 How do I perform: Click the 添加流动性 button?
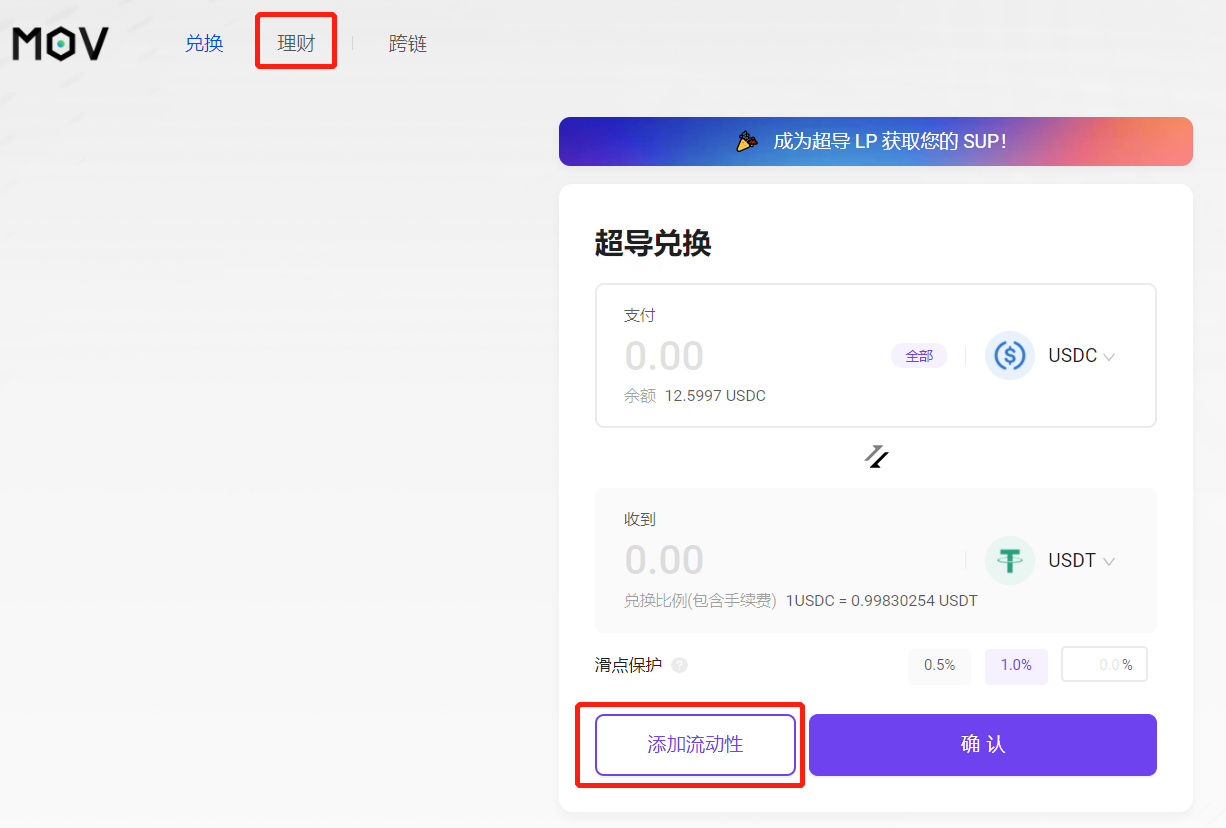pyautogui.click(x=695, y=744)
